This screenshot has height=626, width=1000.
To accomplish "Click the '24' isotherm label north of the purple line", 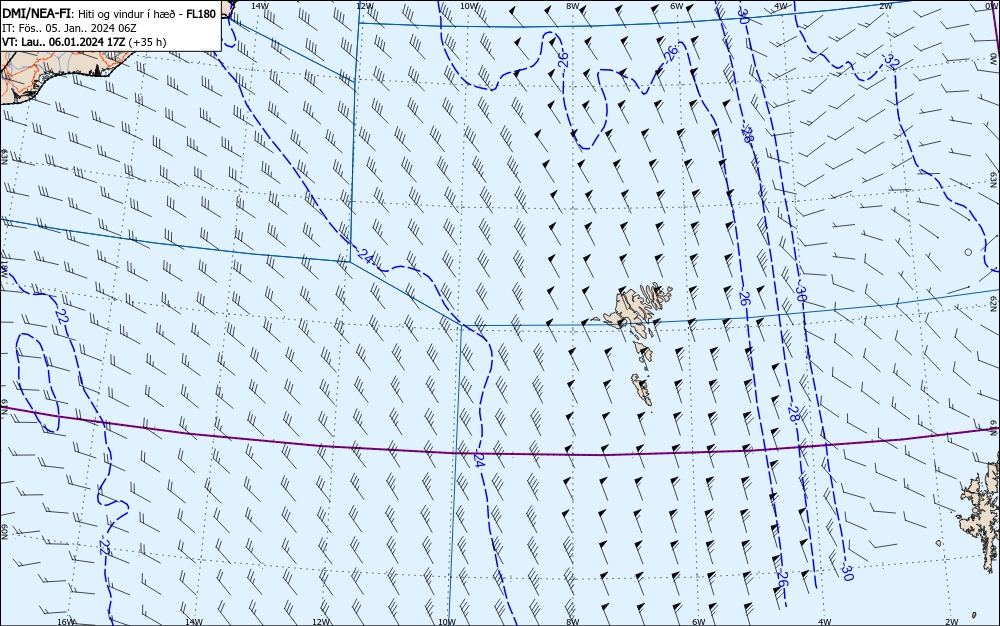I will coord(365,256).
